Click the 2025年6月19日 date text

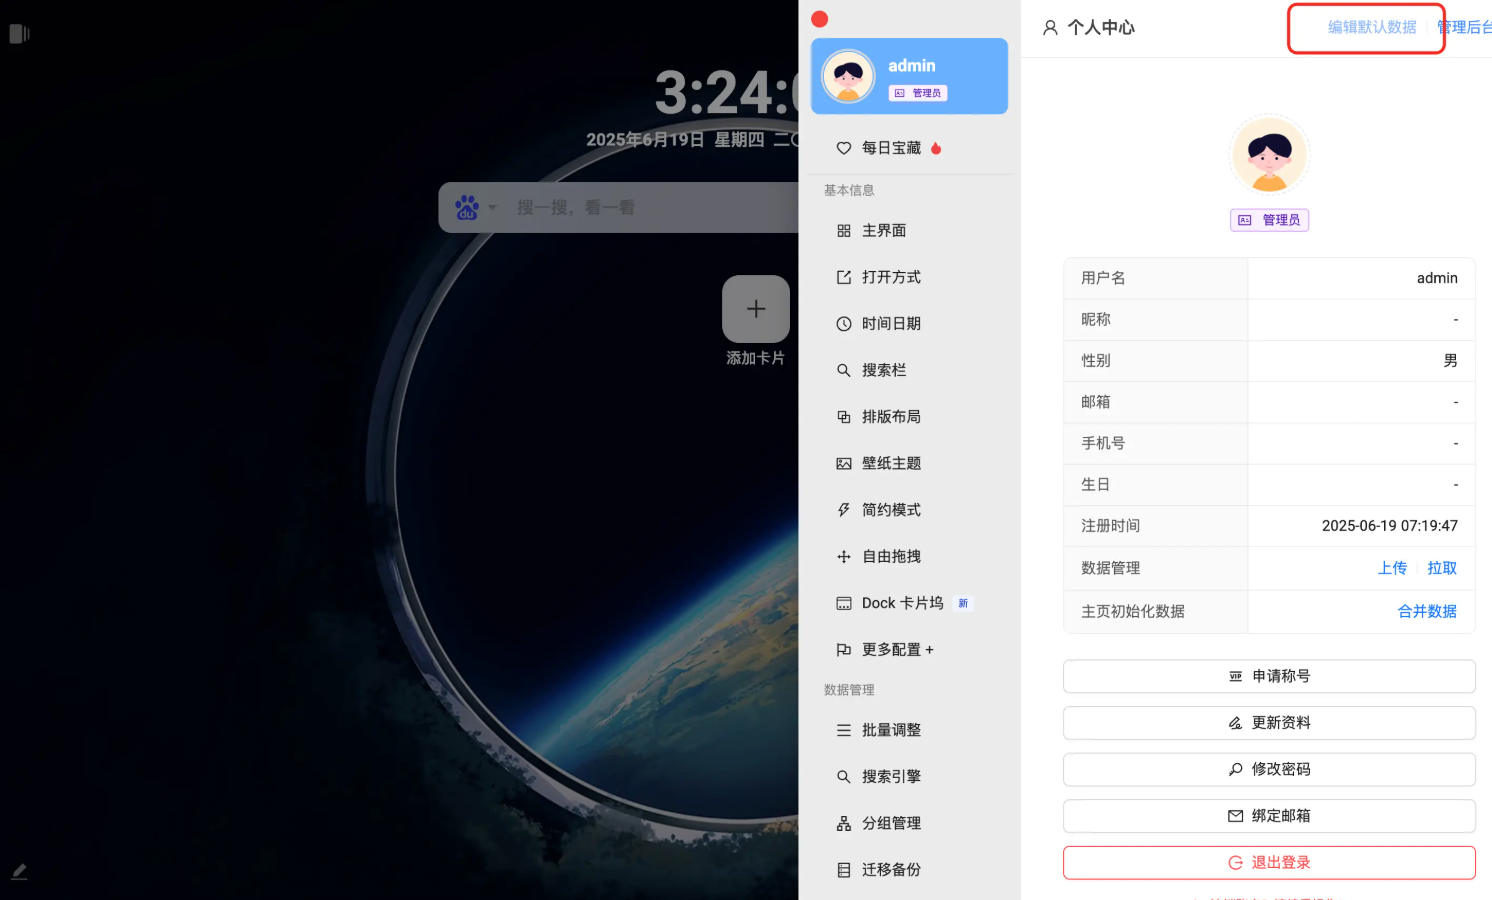click(645, 140)
